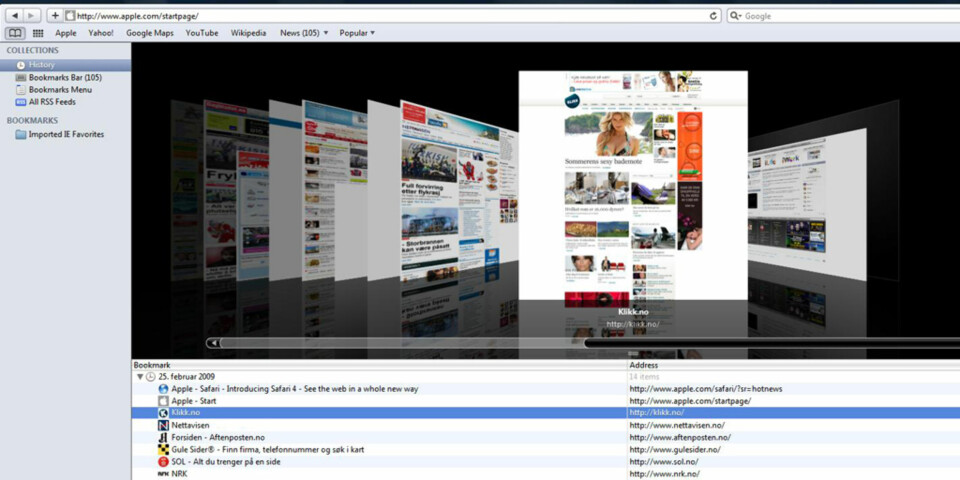960x480 pixels.
Task: Open the All RSS Feeds collection
Action: coord(51,102)
